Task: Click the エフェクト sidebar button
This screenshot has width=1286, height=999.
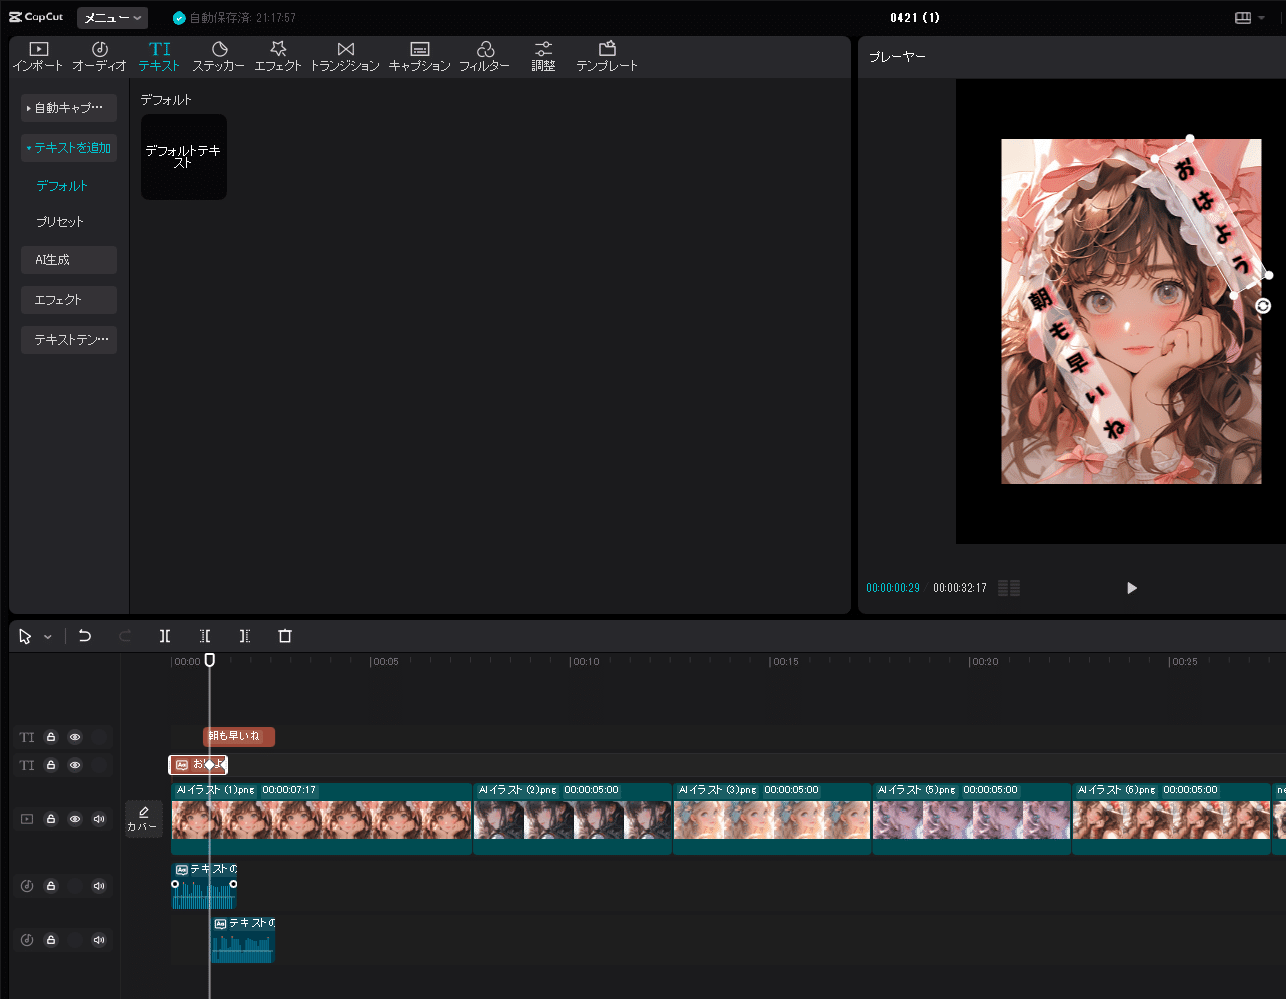Action: point(69,300)
